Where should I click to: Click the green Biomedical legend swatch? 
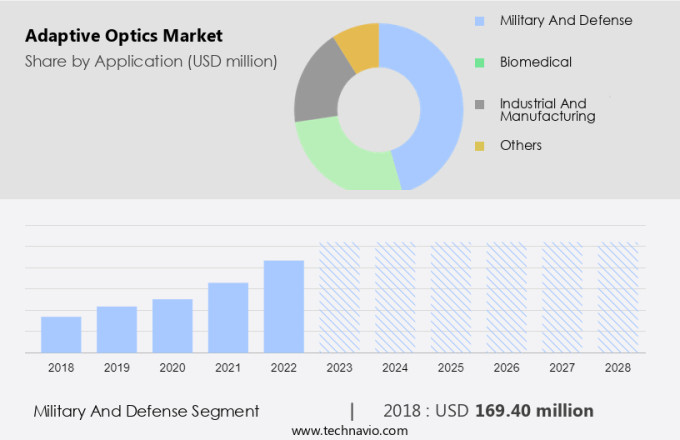[480, 63]
